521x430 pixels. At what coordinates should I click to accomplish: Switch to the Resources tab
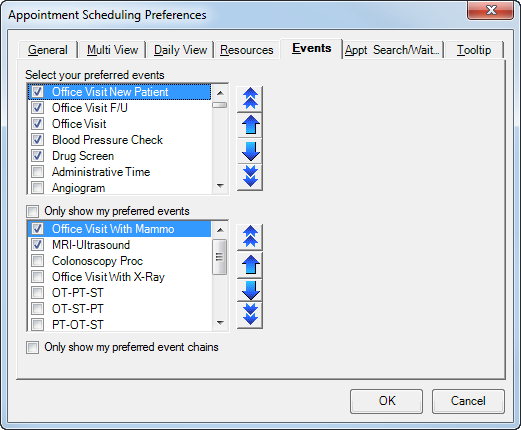tap(247, 50)
